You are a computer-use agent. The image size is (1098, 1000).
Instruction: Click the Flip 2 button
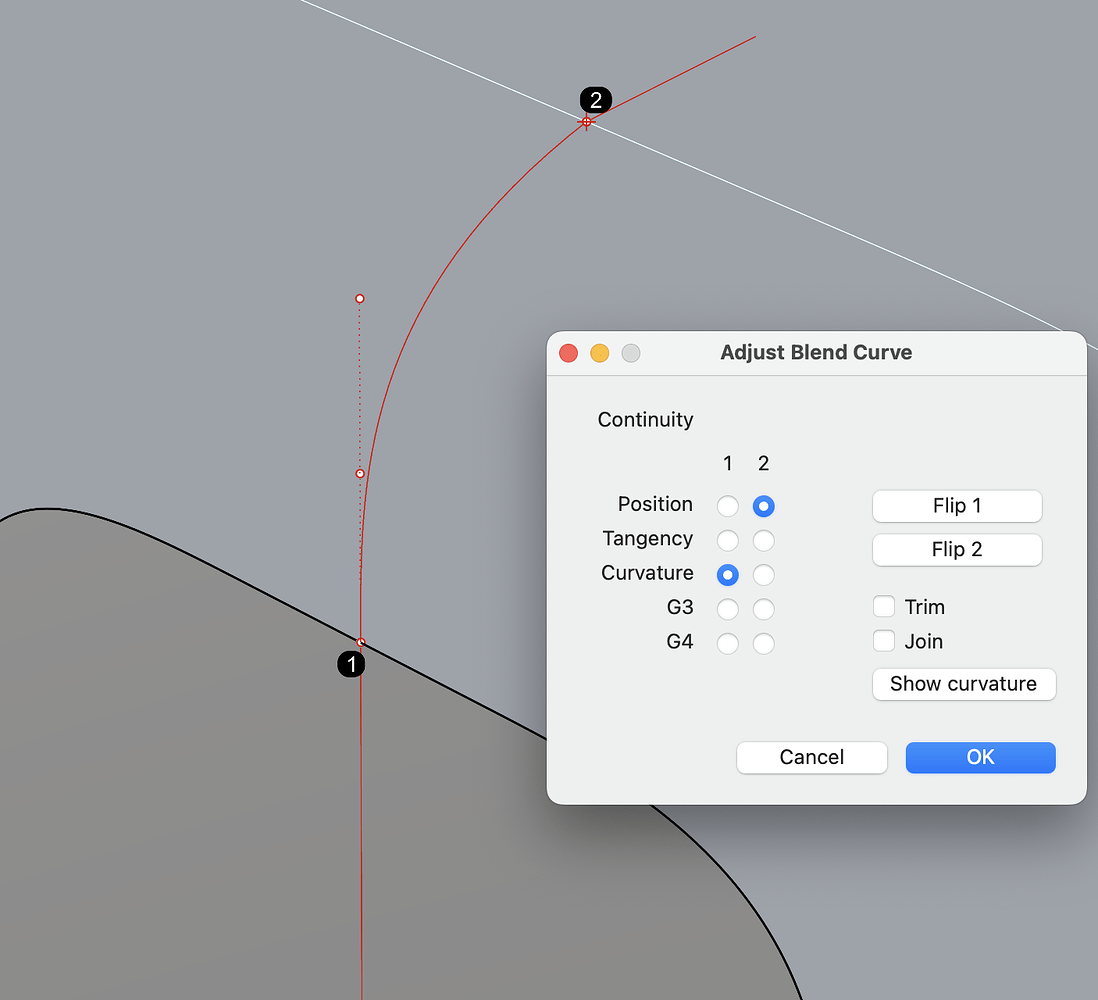click(956, 549)
